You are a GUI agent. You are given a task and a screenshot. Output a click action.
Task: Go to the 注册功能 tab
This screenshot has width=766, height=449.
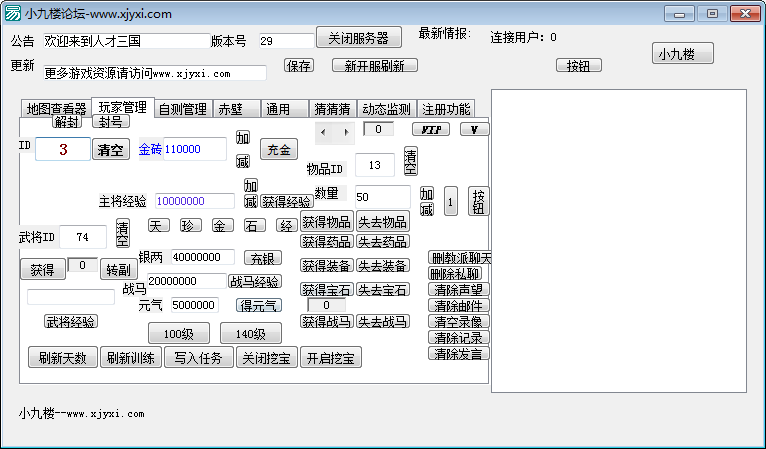point(445,109)
